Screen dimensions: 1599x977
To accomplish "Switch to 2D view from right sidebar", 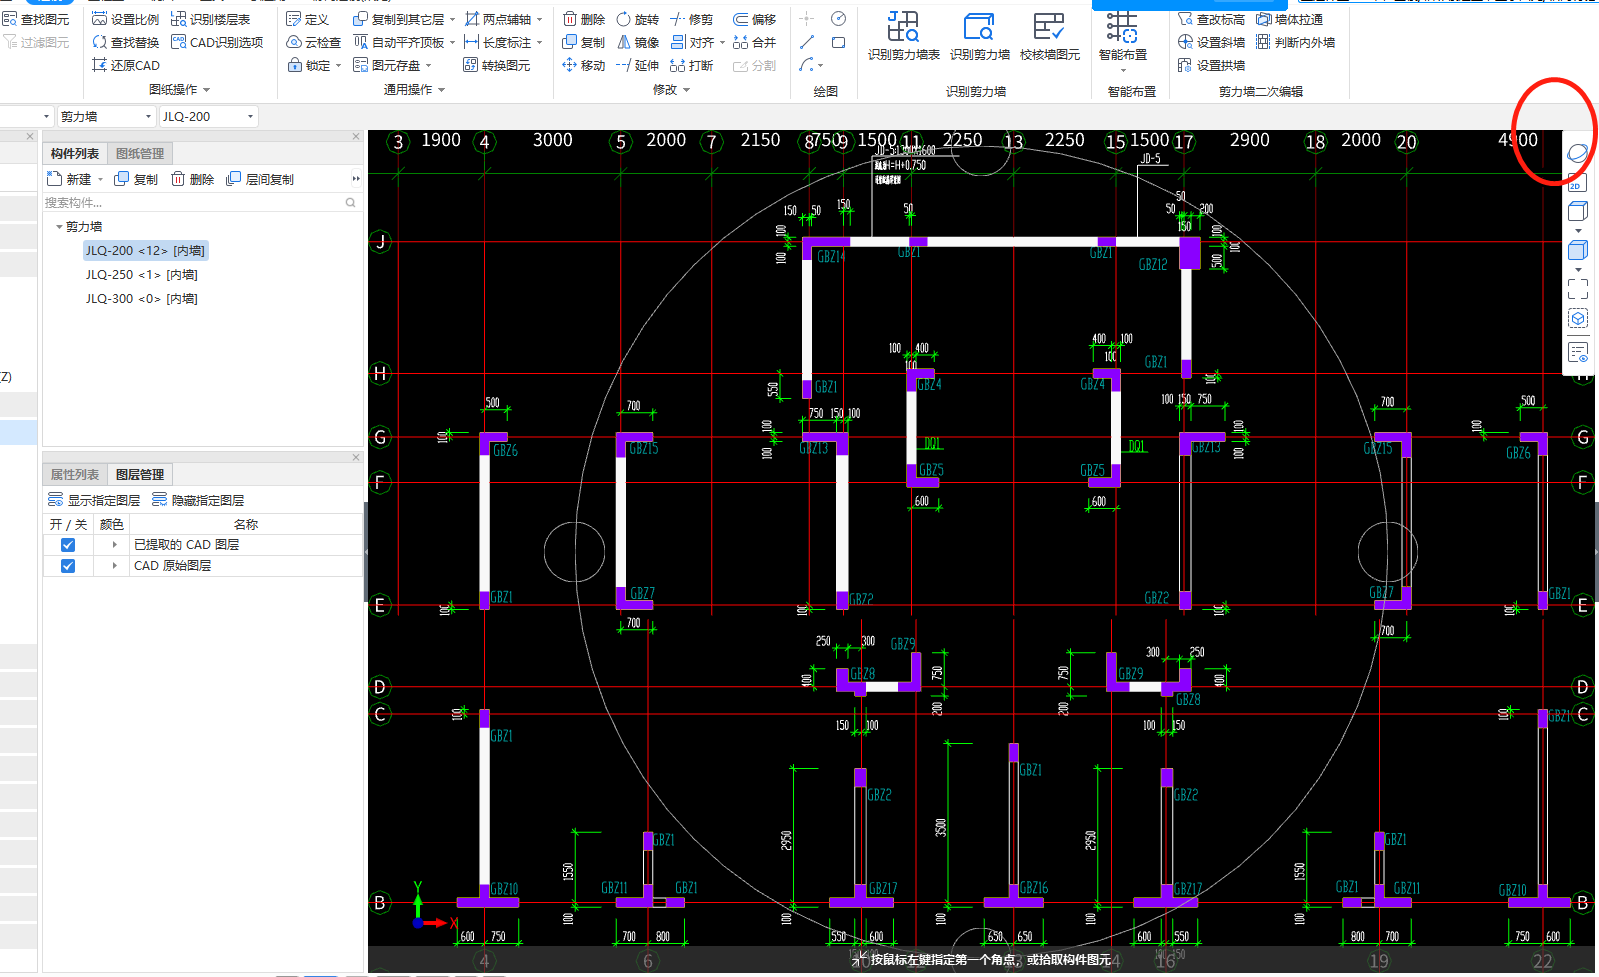I will (1577, 182).
